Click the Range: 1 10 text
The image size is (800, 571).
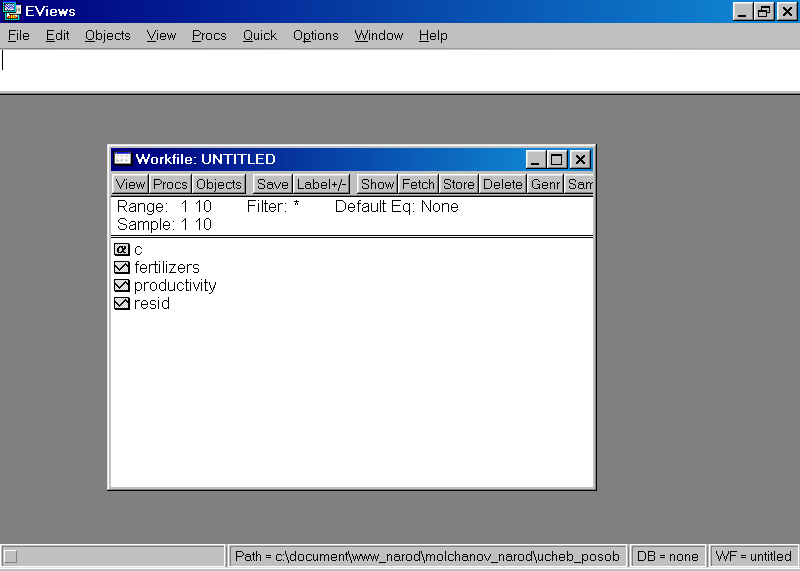pyautogui.click(x=164, y=206)
